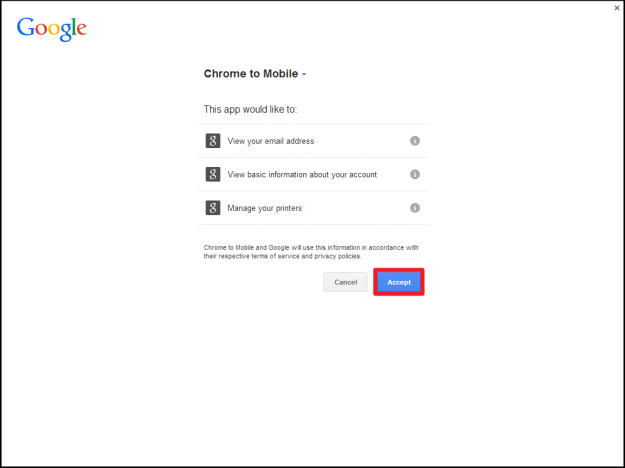Click the Google logo
The image size is (625, 468).
click(x=51, y=29)
